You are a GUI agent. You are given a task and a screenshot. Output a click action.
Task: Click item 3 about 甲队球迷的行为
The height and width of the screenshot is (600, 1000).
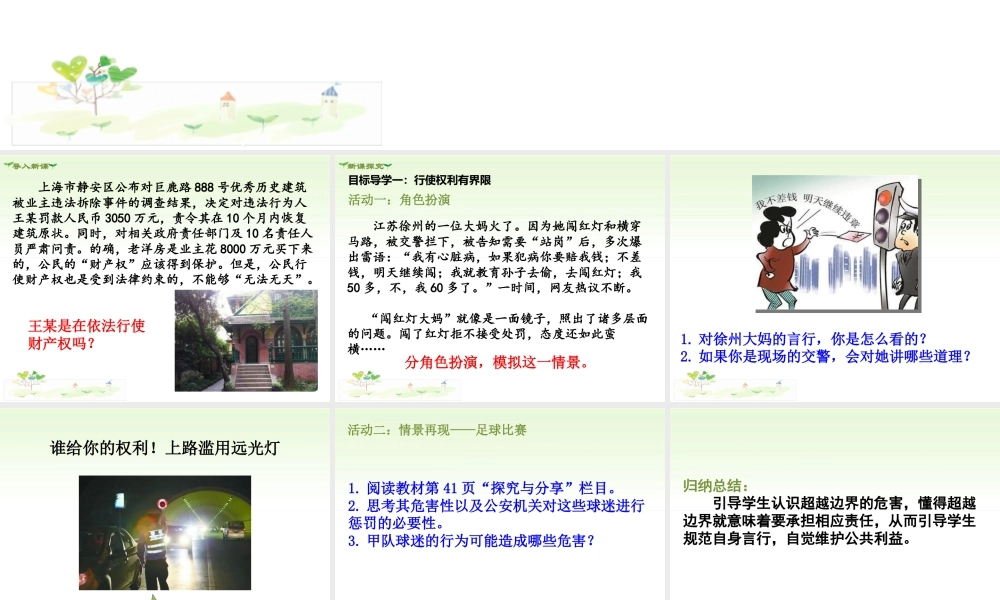472,541
